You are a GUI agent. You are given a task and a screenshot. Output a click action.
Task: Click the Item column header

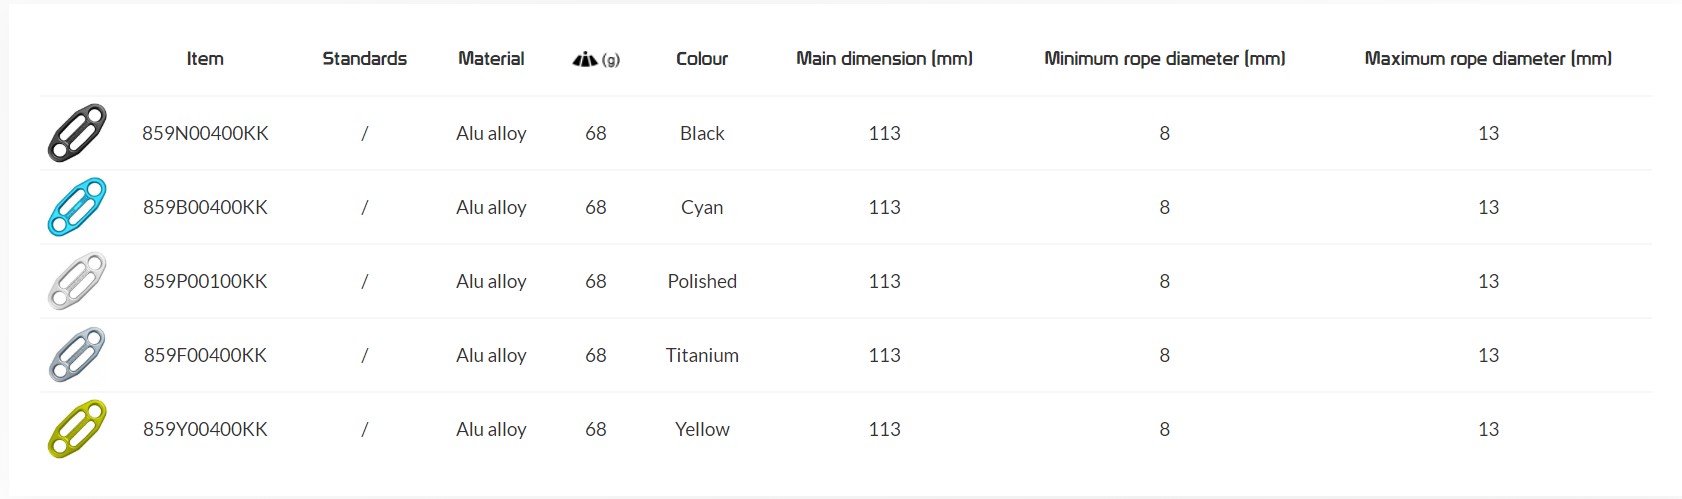205,59
